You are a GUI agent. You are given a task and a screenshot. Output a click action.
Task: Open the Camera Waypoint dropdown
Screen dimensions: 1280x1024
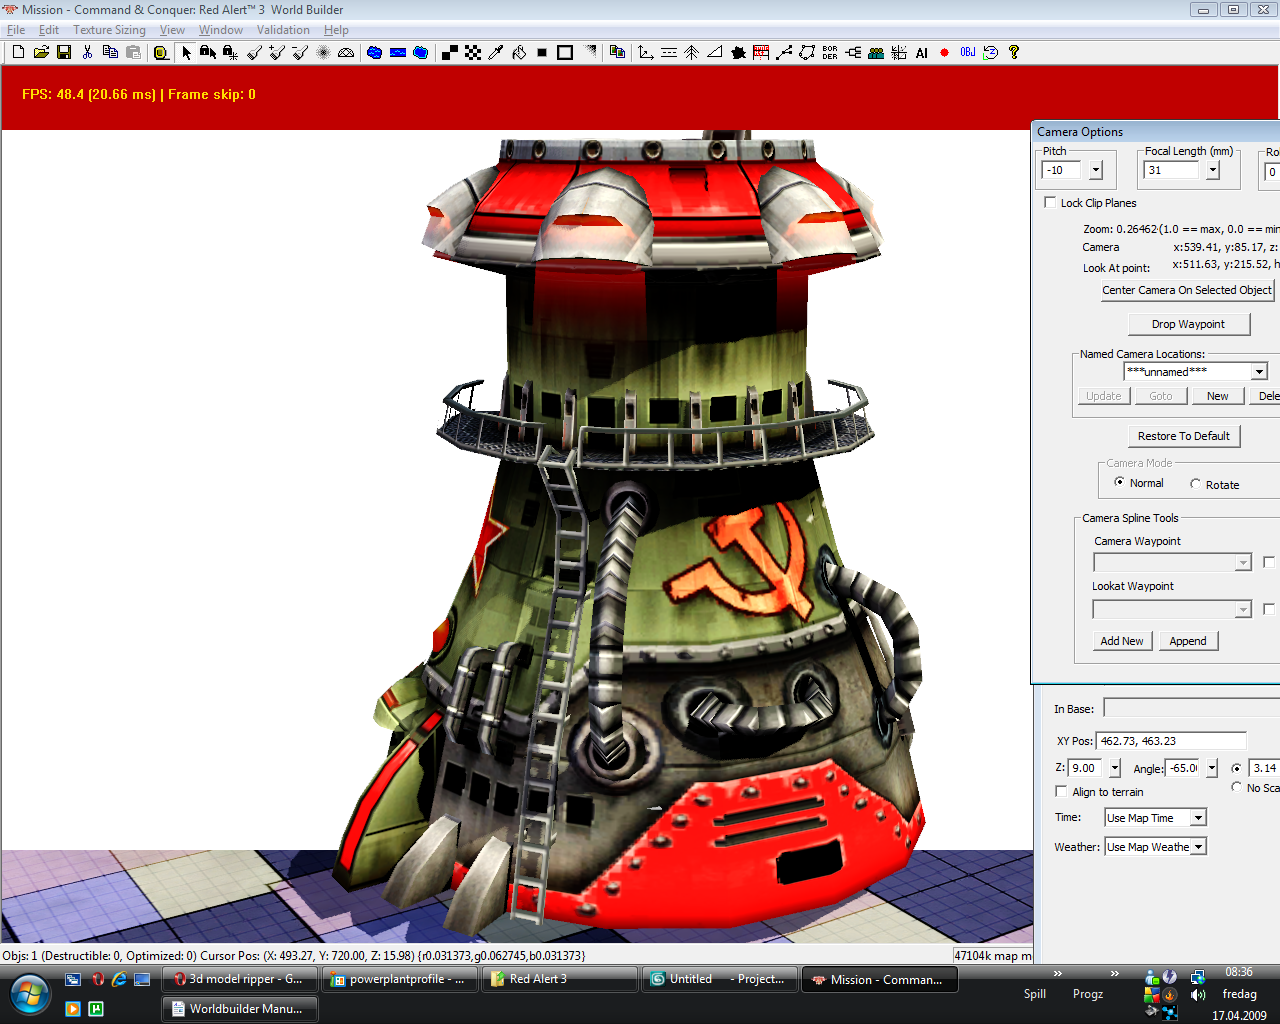point(1243,563)
